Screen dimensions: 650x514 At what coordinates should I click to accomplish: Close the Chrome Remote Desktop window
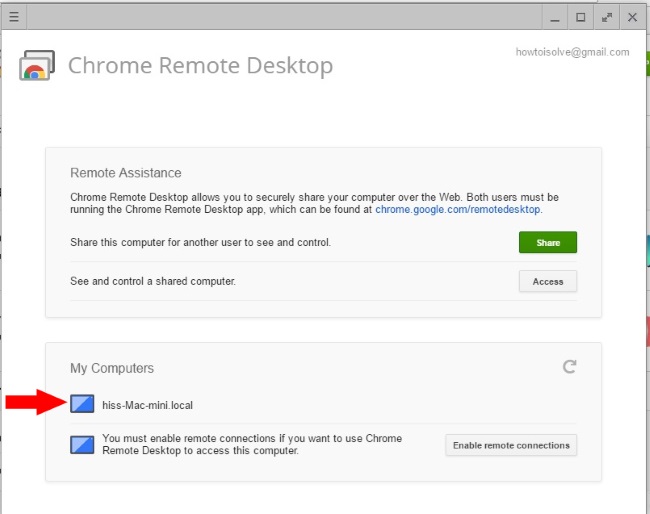pyautogui.click(x=633, y=17)
